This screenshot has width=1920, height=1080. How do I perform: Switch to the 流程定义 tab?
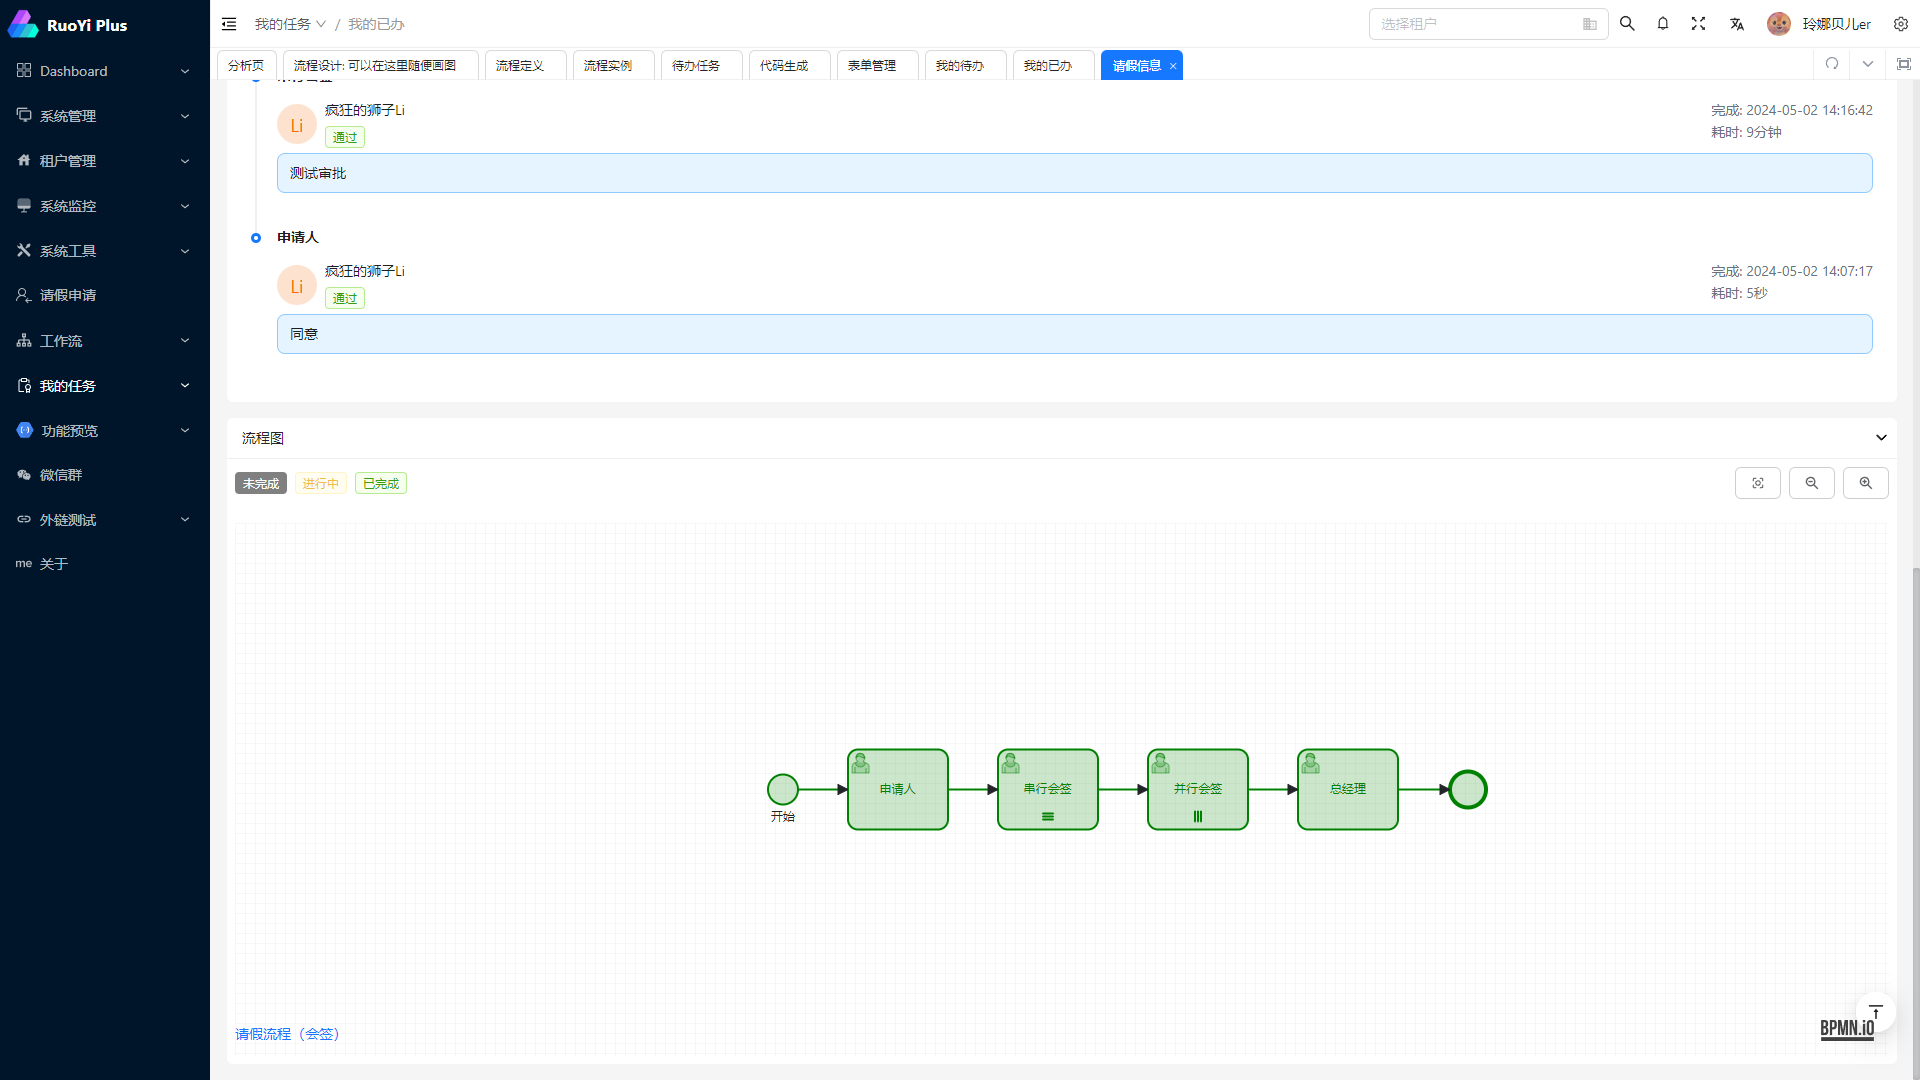[526, 65]
